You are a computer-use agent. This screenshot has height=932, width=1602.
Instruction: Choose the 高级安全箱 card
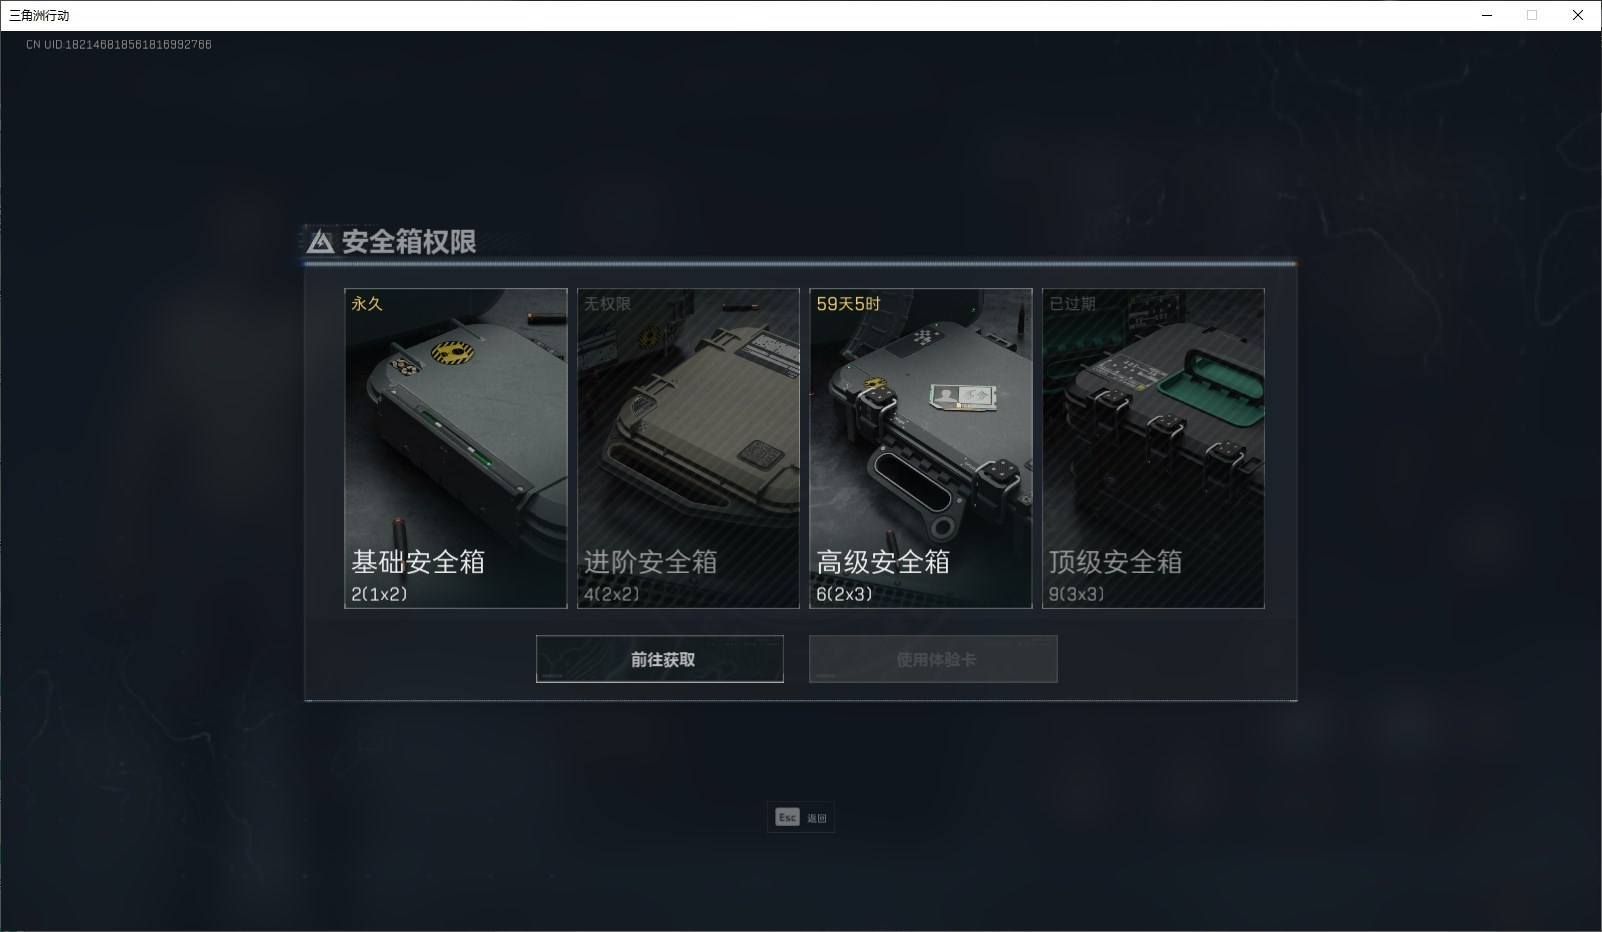click(x=921, y=448)
